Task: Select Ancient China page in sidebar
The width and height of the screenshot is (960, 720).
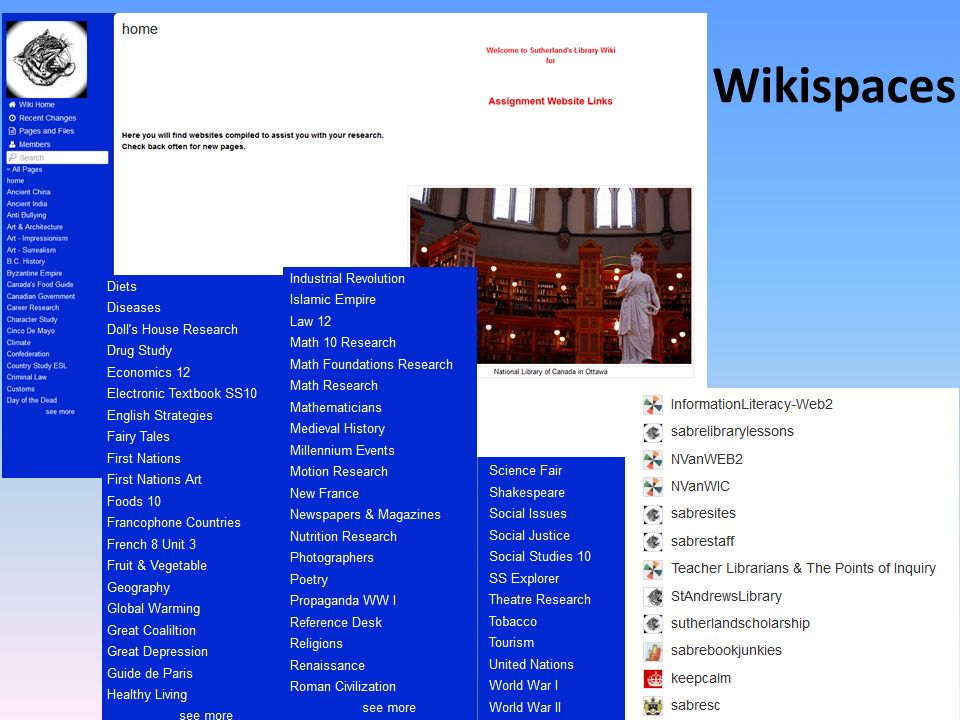Action: (x=28, y=192)
